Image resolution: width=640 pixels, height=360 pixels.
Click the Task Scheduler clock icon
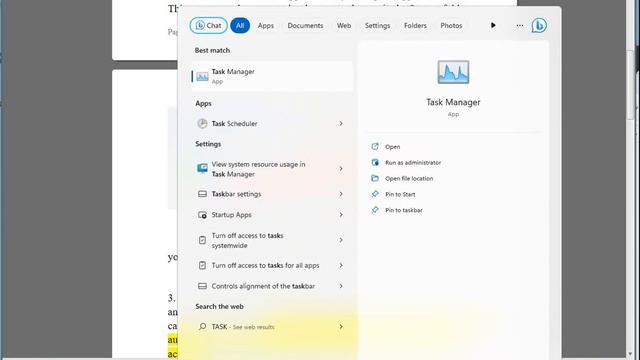(202, 123)
